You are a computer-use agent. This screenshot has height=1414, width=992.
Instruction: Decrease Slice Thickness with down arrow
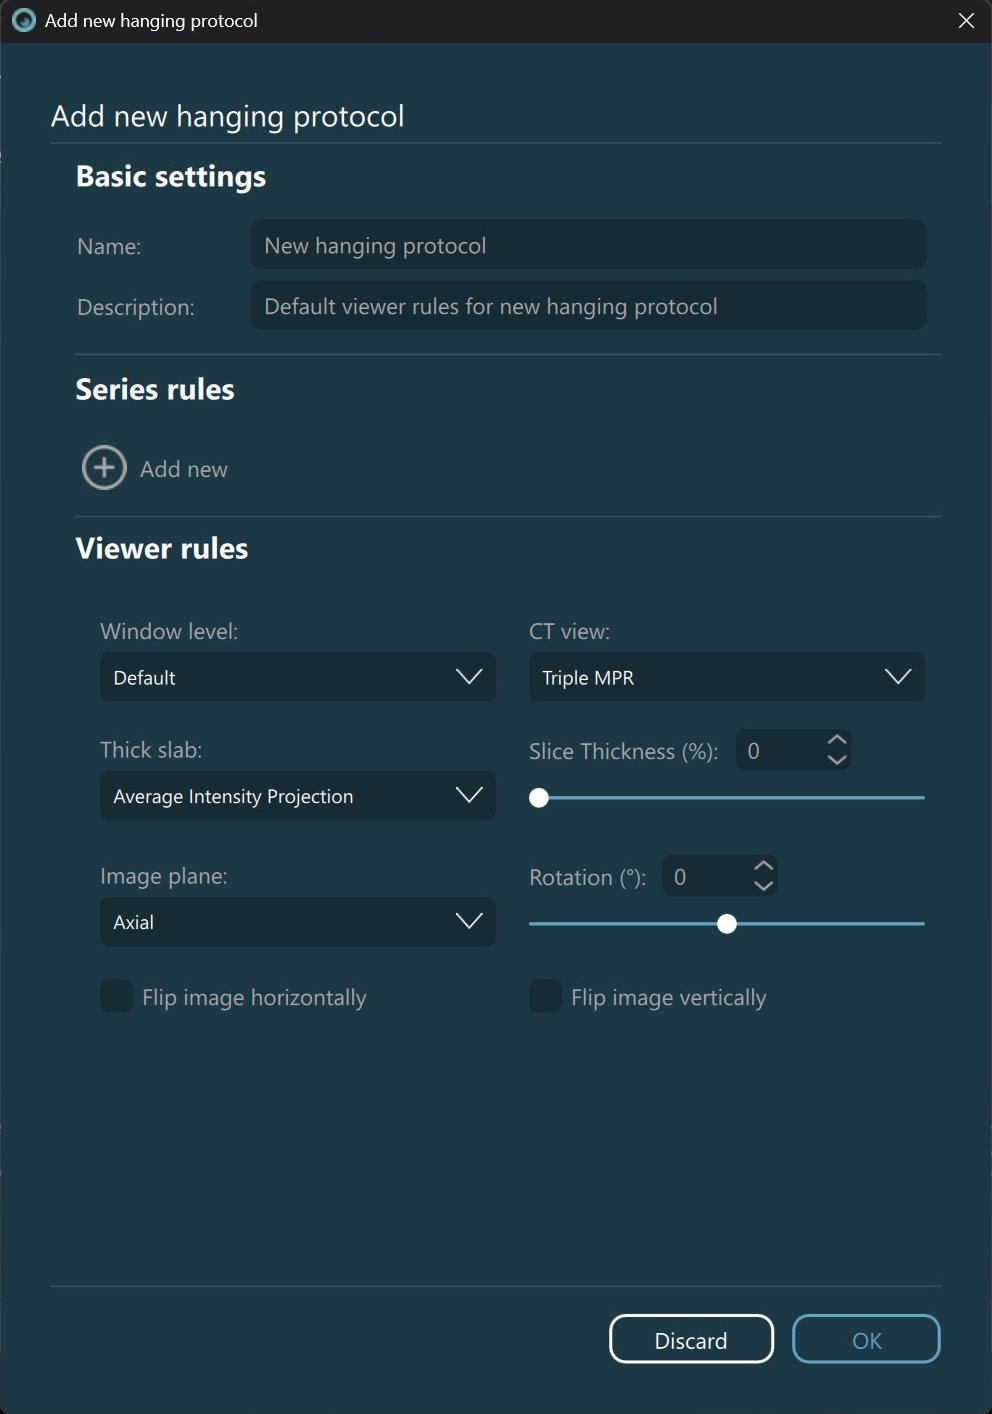coord(837,760)
